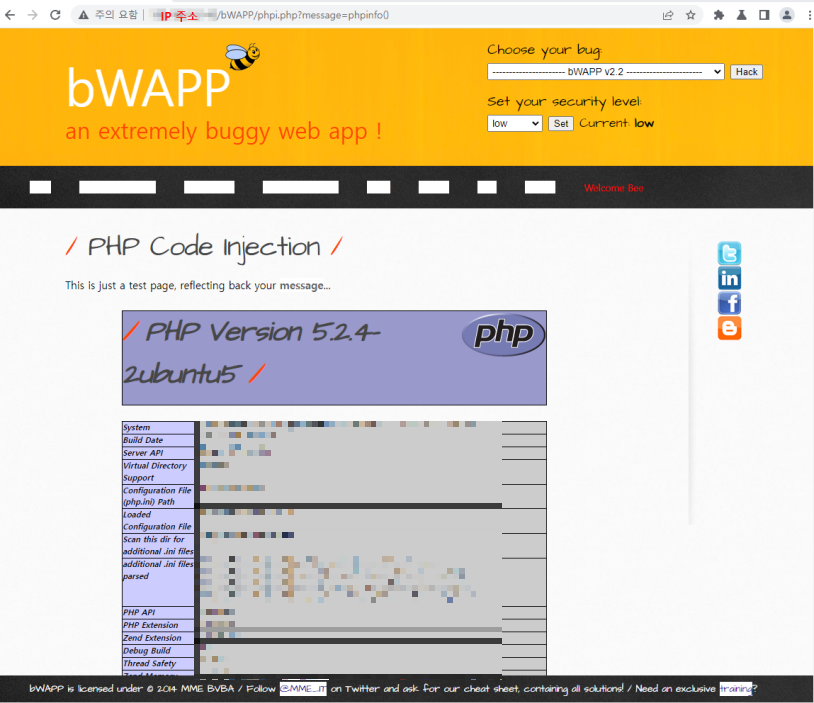Screen dimensions: 814x703
Task: Click the Thread Safety row label
Action: point(150,663)
